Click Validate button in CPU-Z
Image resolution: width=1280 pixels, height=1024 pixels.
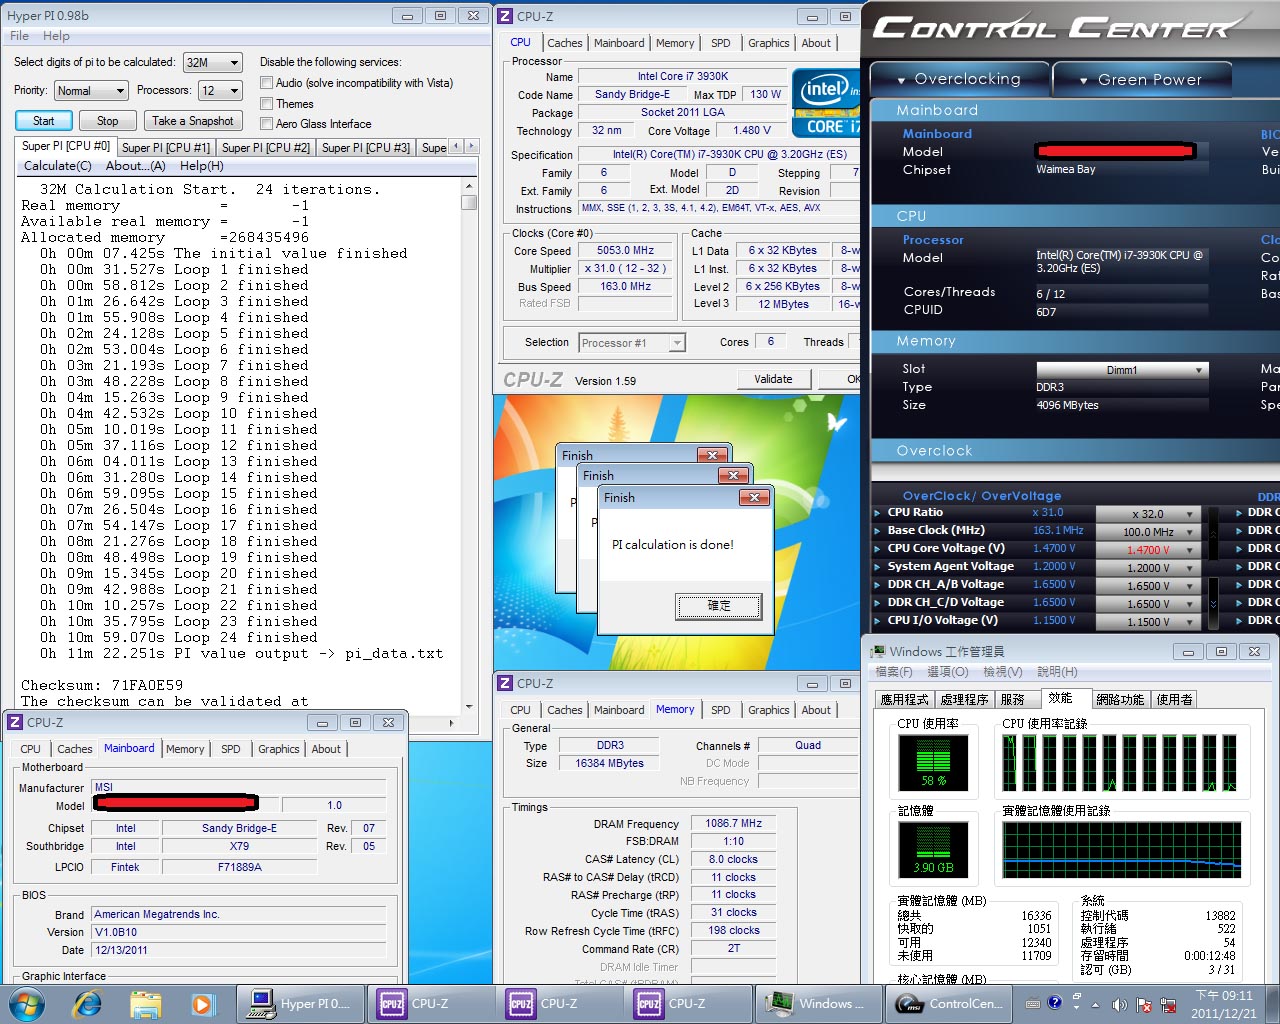click(x=773, y=379)
